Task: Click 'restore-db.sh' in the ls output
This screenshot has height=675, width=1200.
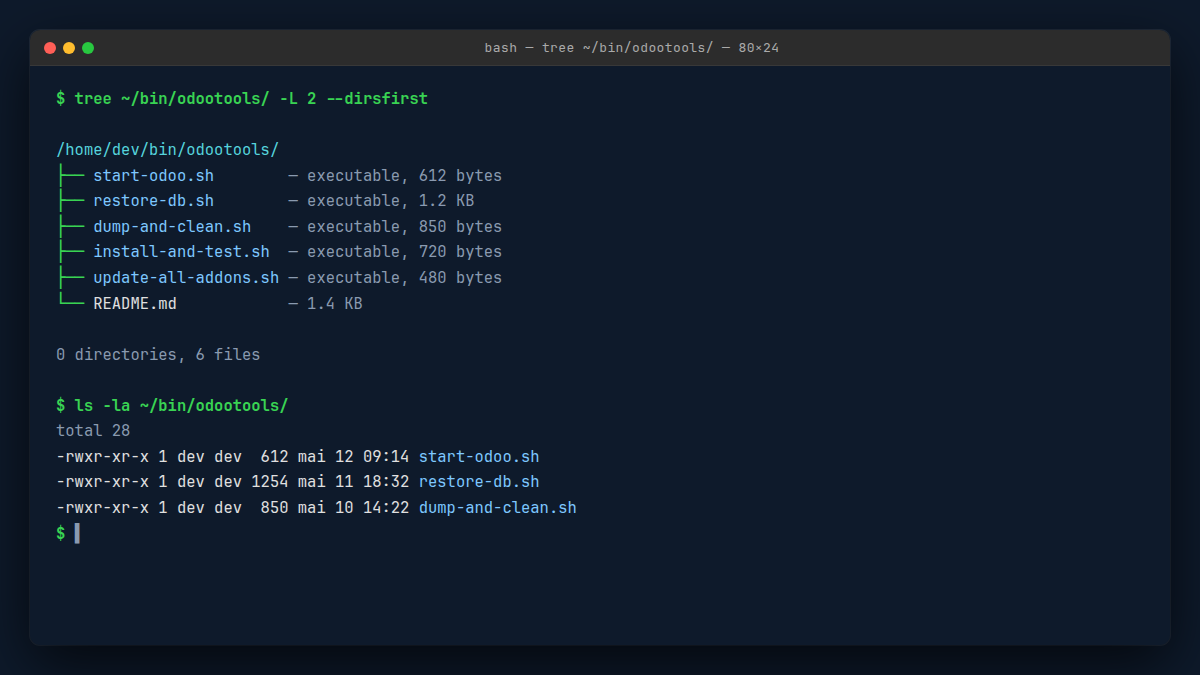Action: pyautogui.click(x=479, y=482)
